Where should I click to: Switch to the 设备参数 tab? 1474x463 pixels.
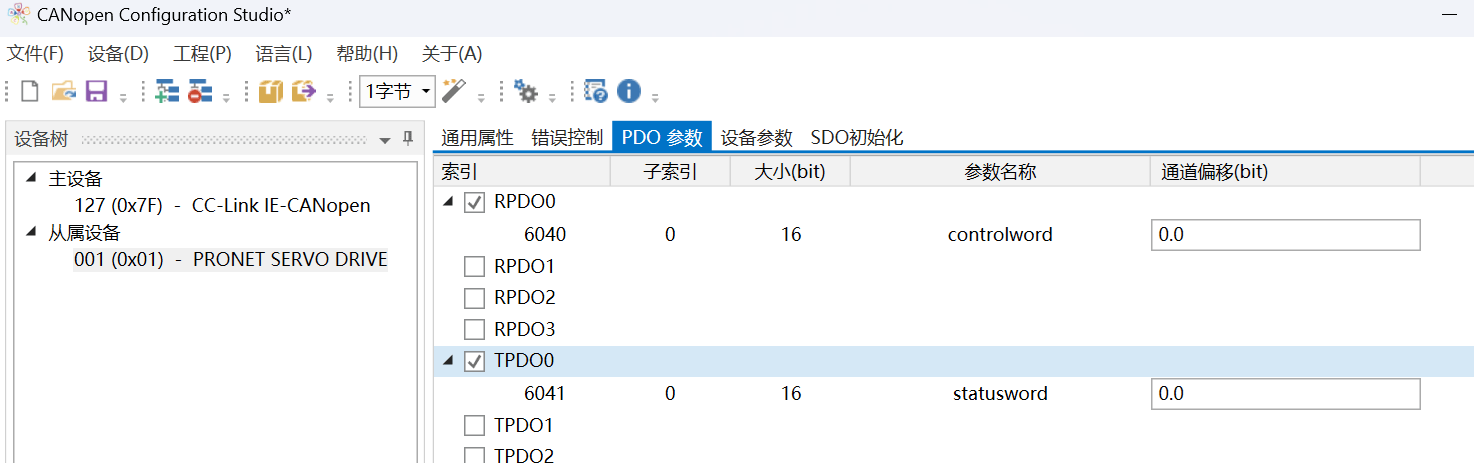[757, 138]
